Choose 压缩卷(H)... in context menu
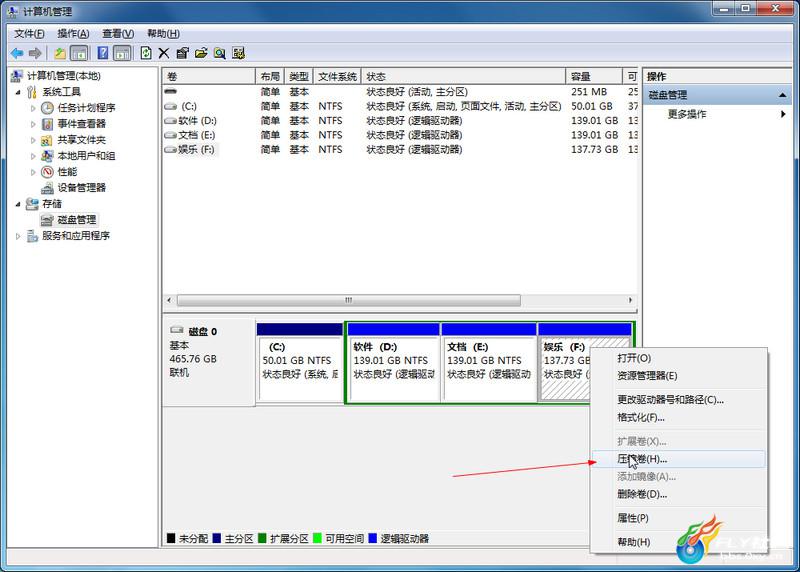 [678, 459]
